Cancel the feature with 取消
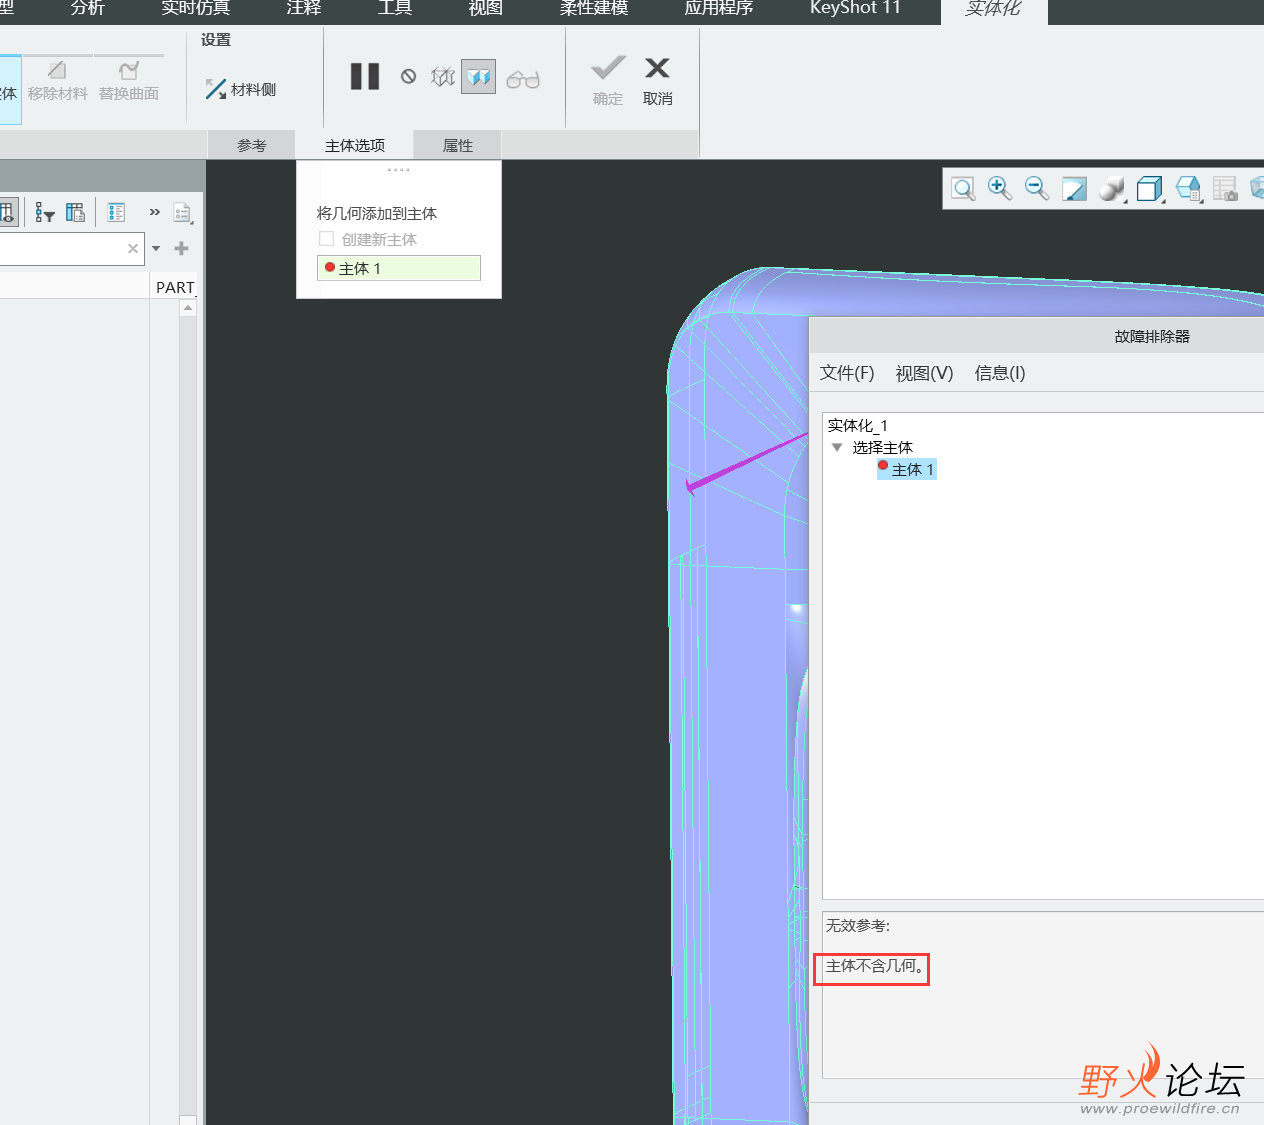The height and width of the screenshot is (1125, 1264). [657, 80]
